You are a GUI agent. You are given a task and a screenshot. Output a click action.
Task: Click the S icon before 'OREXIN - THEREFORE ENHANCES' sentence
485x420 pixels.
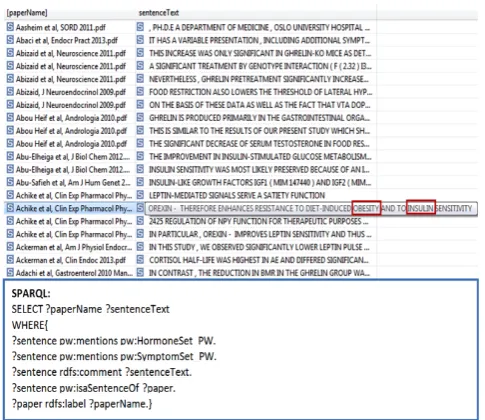[140, 208]
